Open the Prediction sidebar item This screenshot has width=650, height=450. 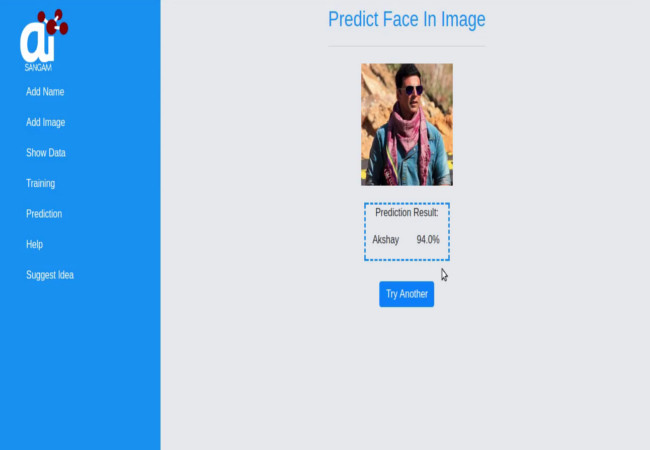pos(44,214)
